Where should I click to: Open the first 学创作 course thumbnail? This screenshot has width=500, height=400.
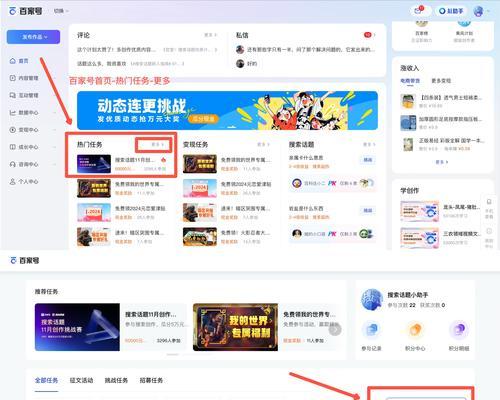point(420,211)
